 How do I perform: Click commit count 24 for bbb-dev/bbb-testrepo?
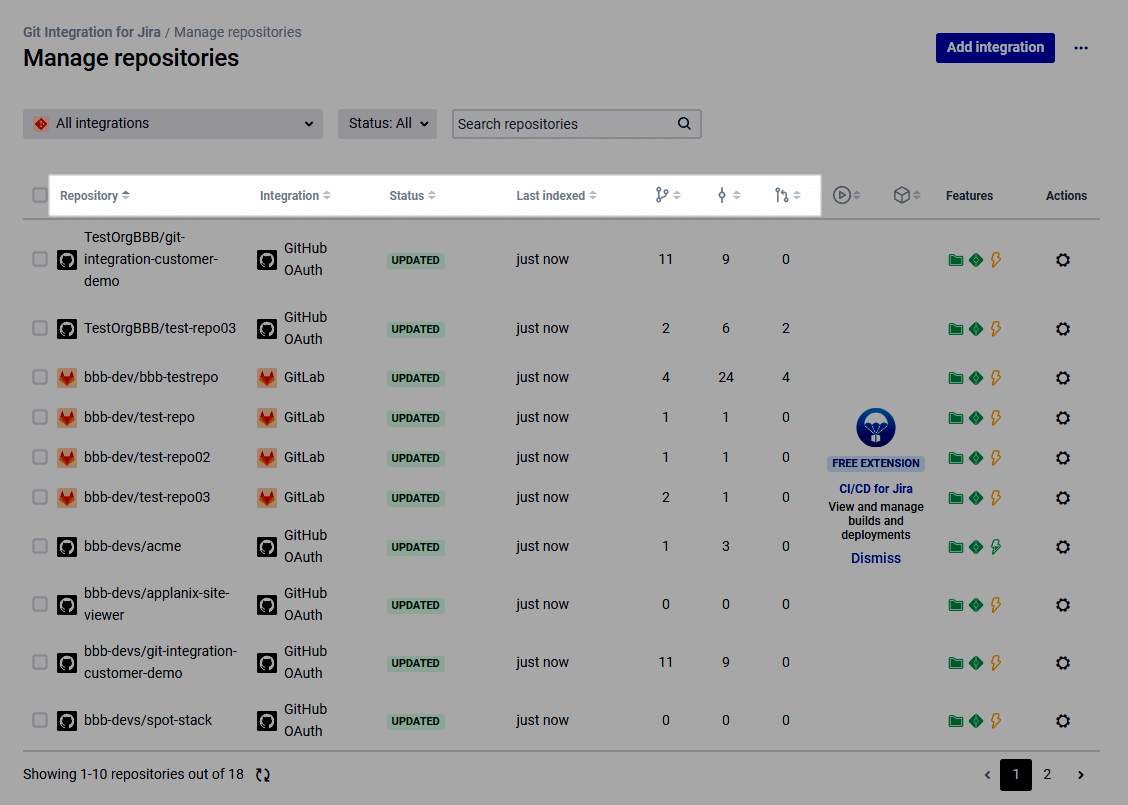726,377
